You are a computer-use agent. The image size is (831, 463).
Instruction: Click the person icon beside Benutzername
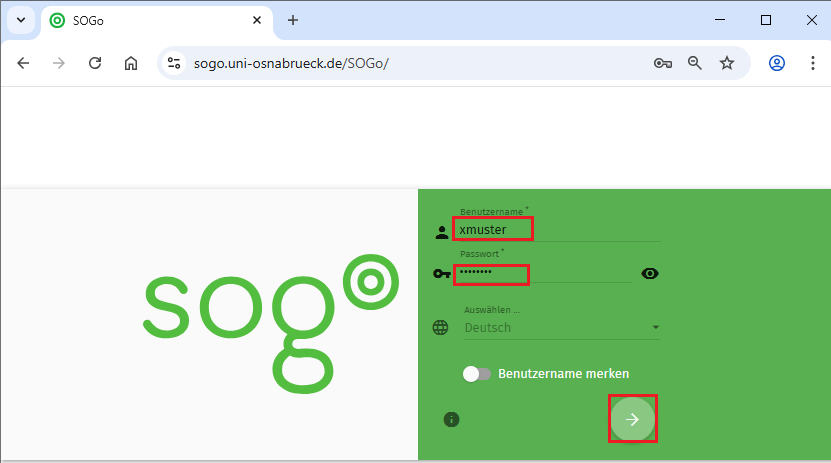tap(442, 232)
